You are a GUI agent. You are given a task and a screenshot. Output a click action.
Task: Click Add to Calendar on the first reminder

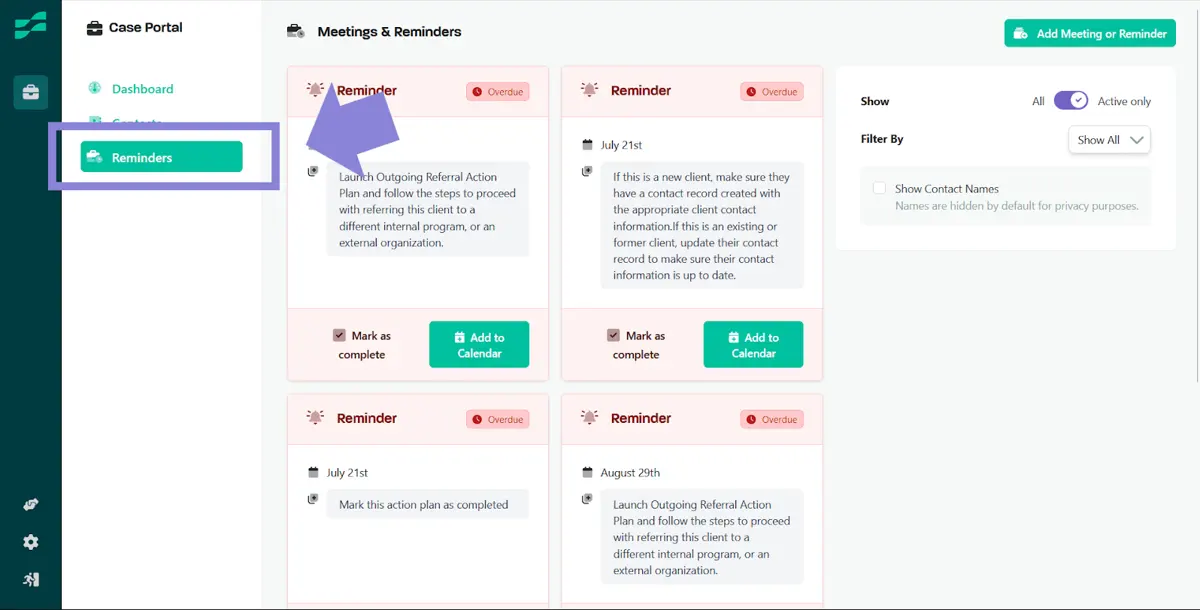479,345
